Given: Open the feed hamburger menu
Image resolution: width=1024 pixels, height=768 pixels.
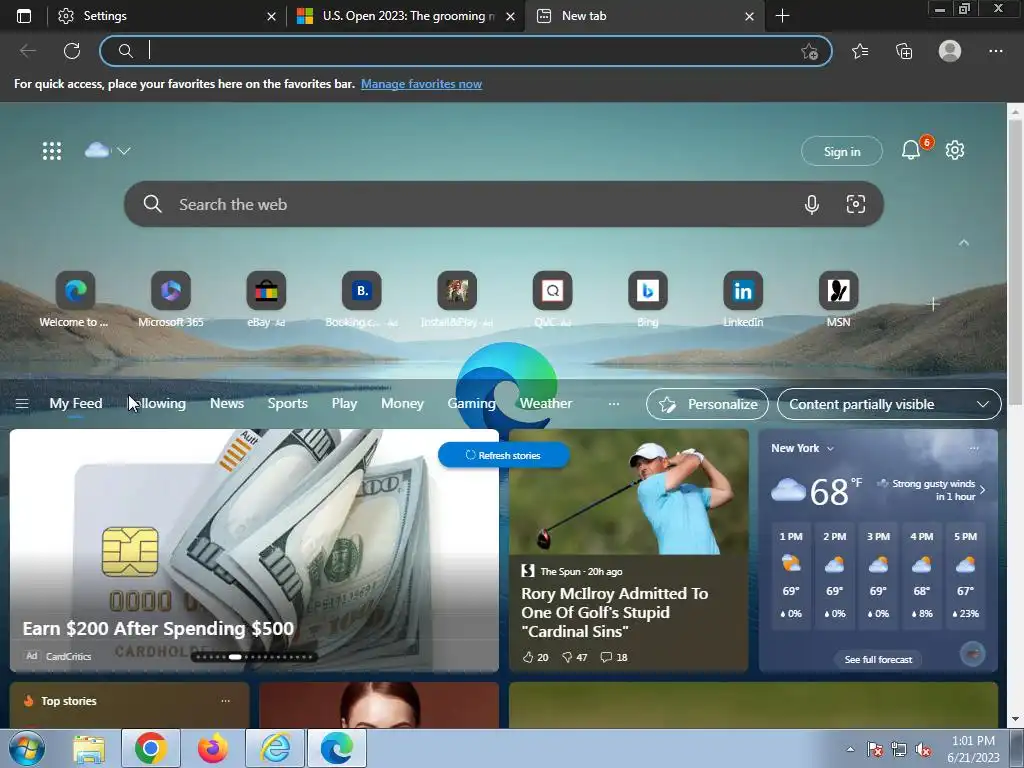Looking at the screenshot, I should coord(22,404).
